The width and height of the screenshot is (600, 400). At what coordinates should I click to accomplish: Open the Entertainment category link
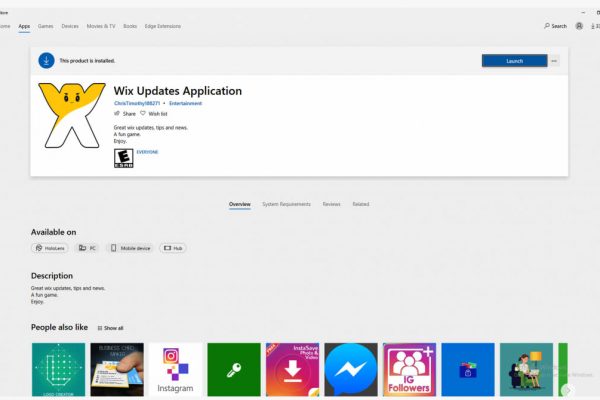(186, 103)
